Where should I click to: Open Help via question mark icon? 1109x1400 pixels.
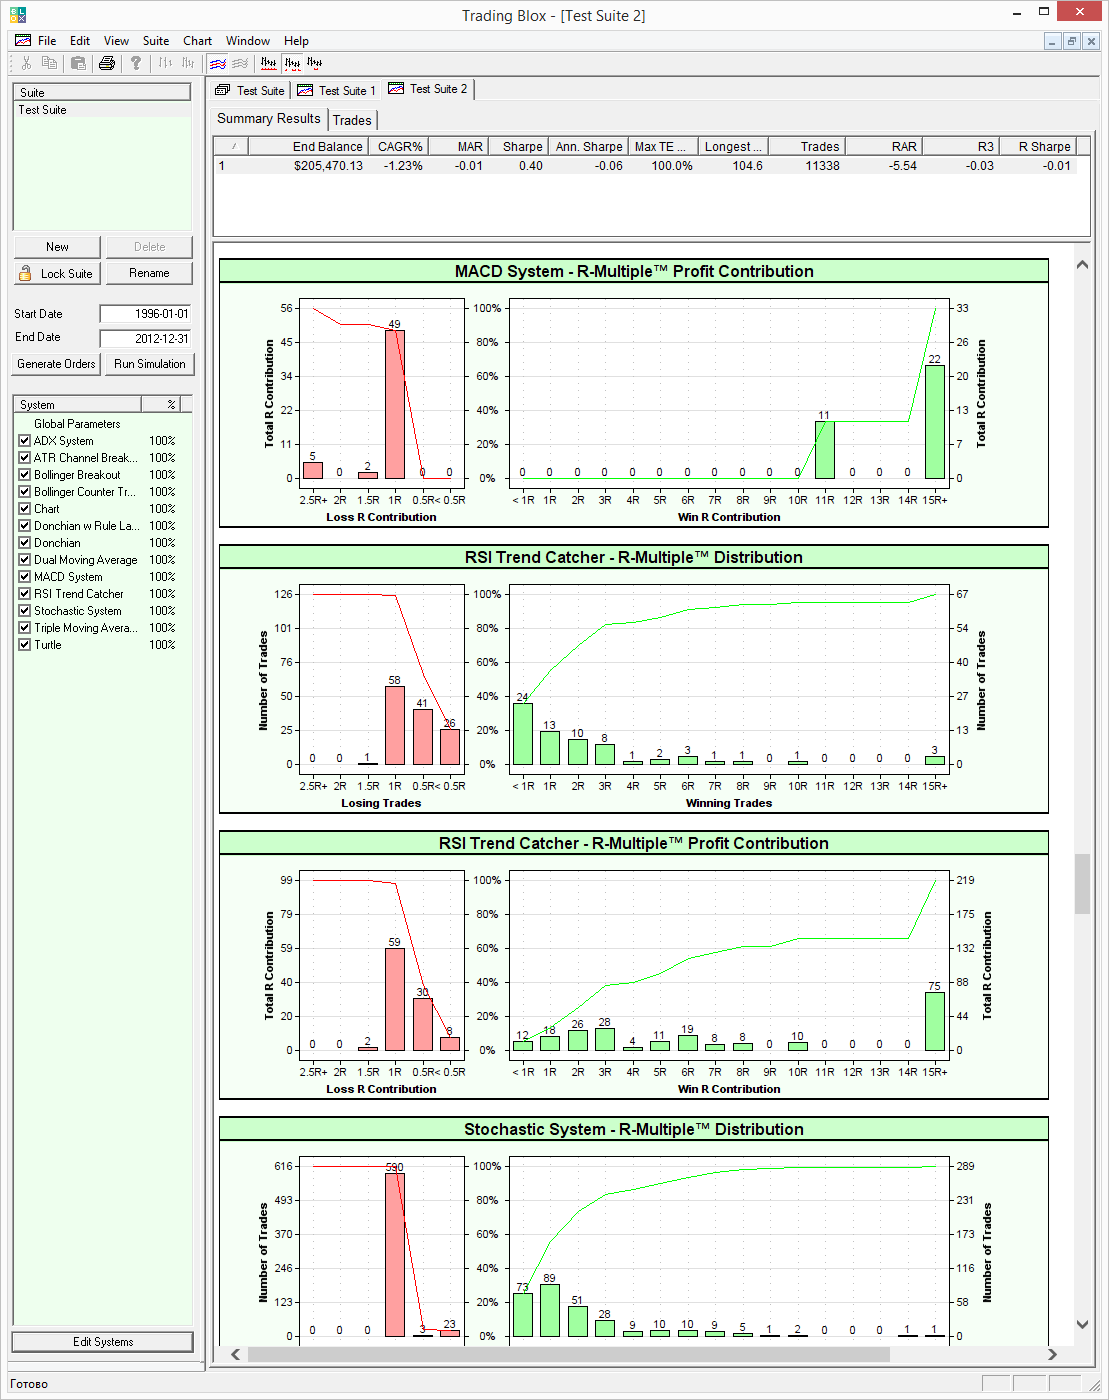click(136, 63)
